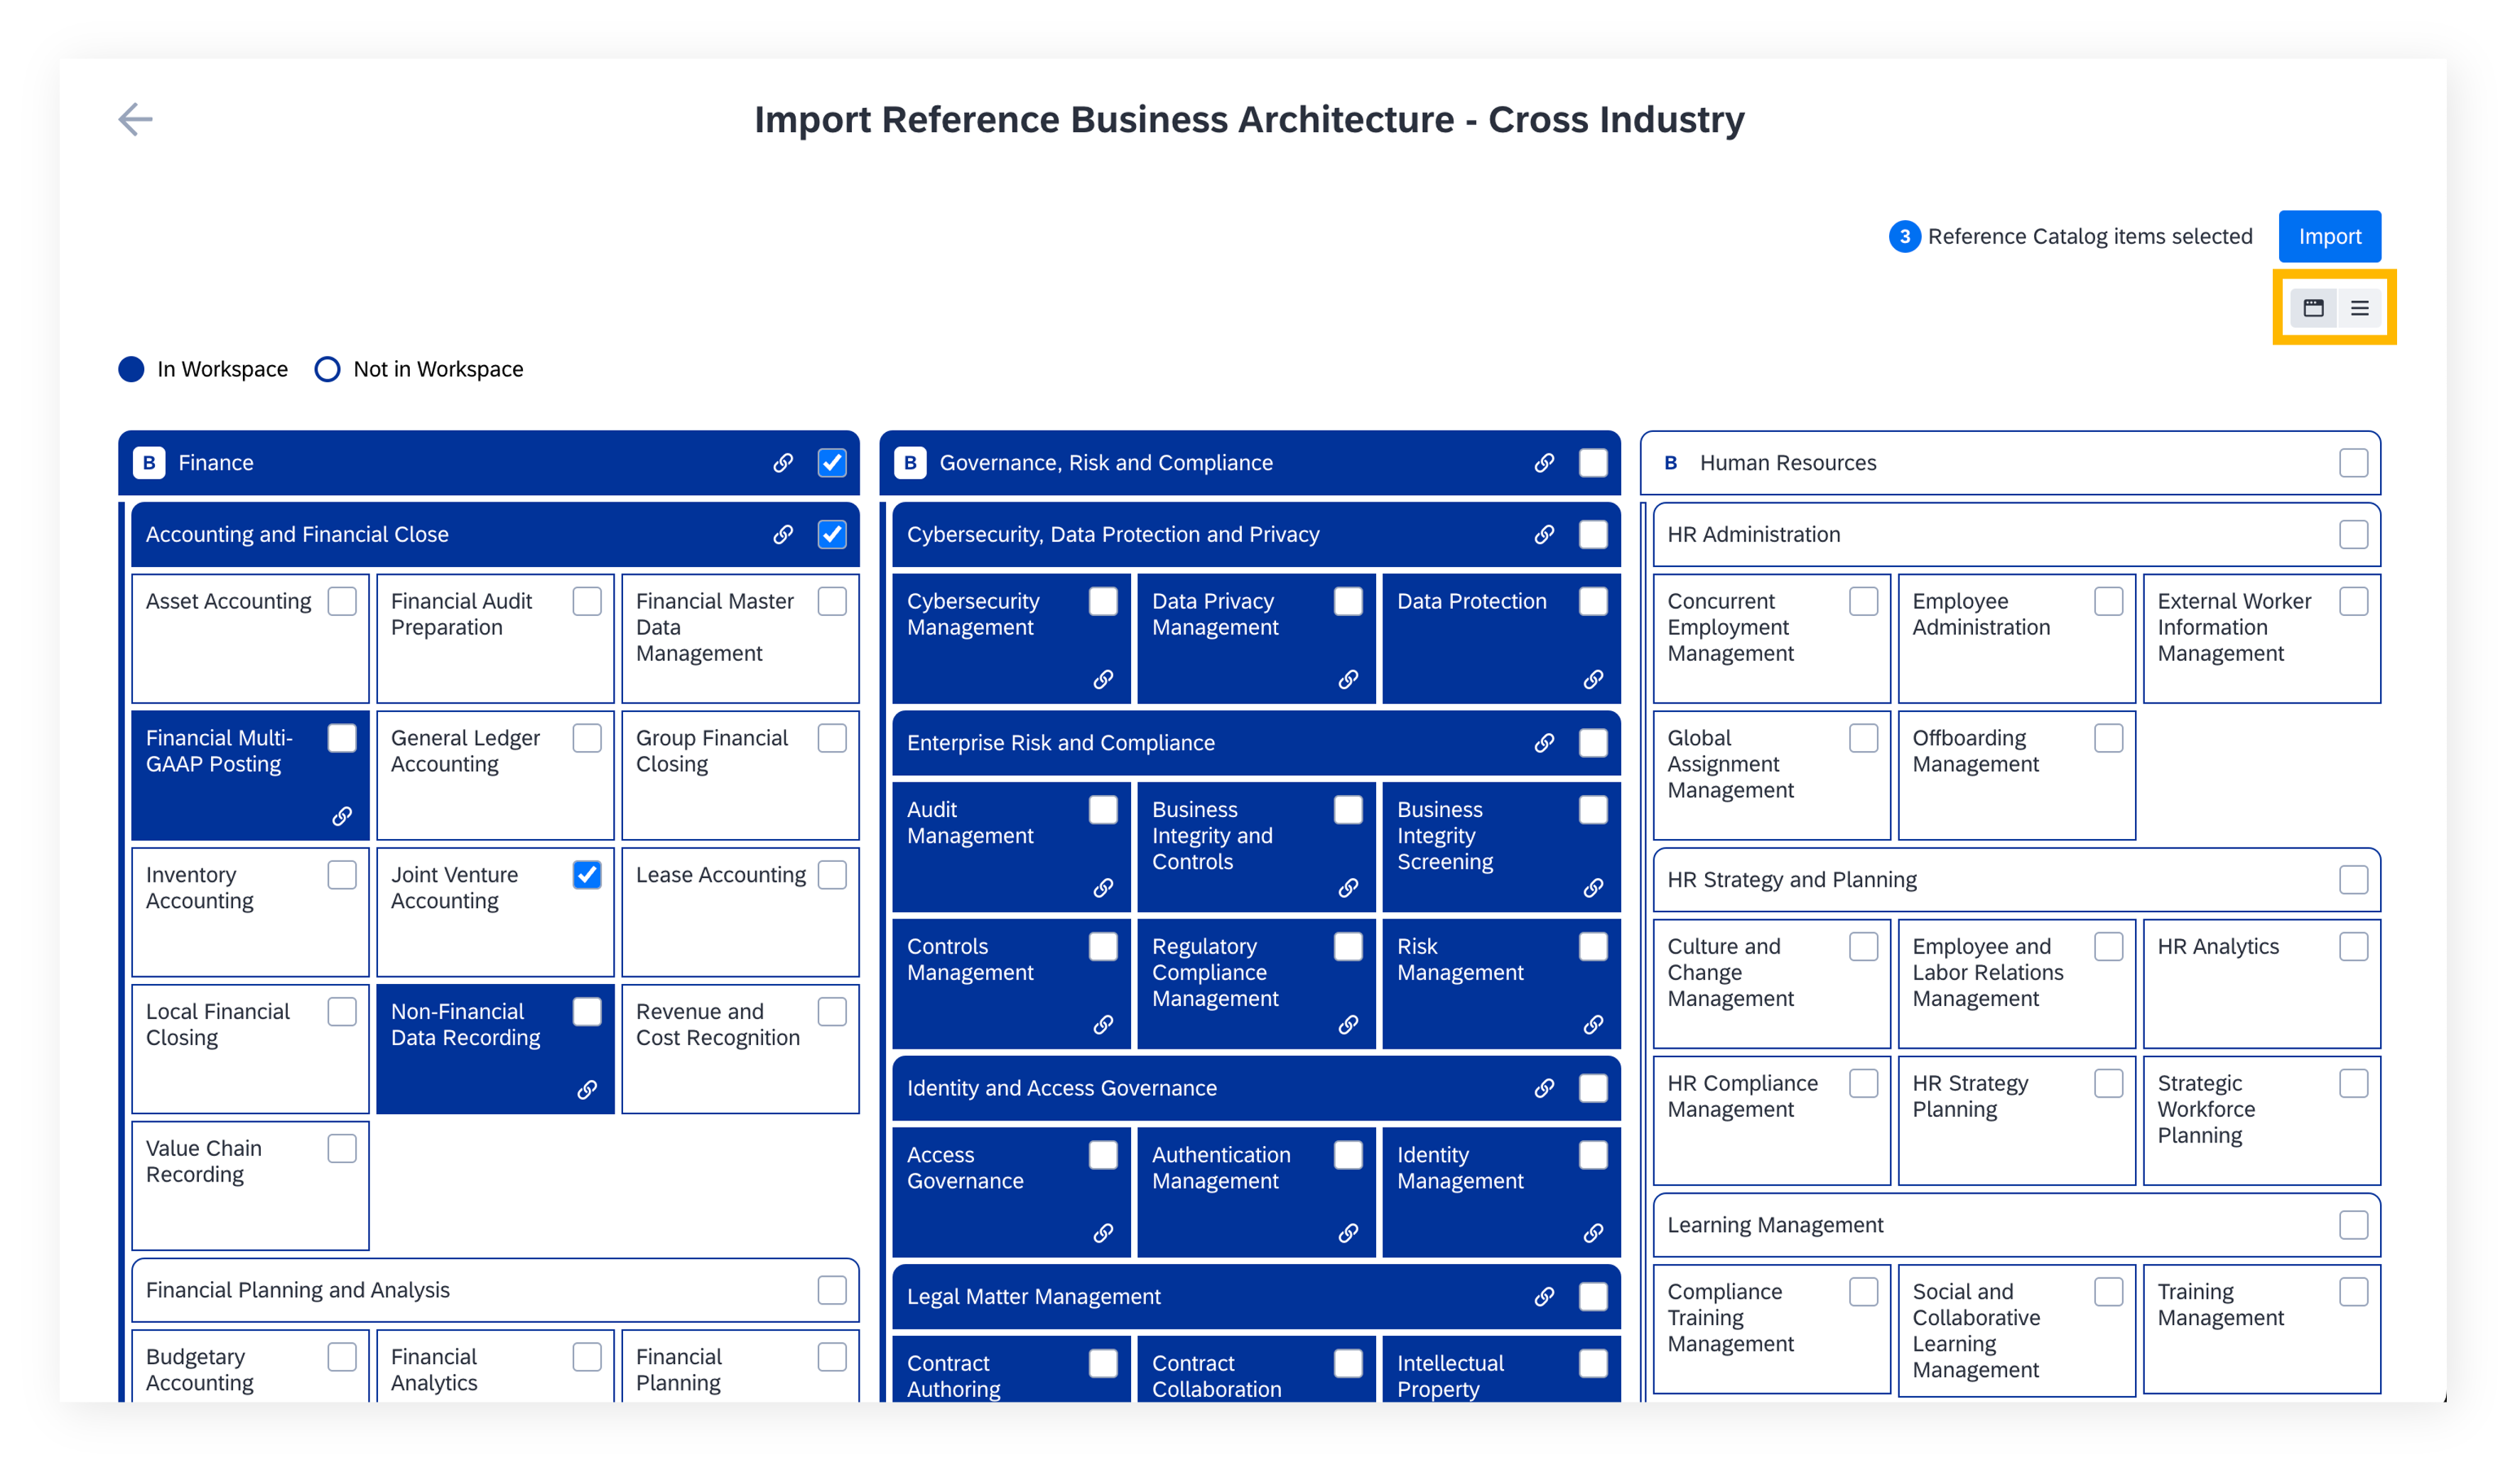The image size is (2520, 1475).
Task: Open Audit Management link icon
Action: 1103,888
